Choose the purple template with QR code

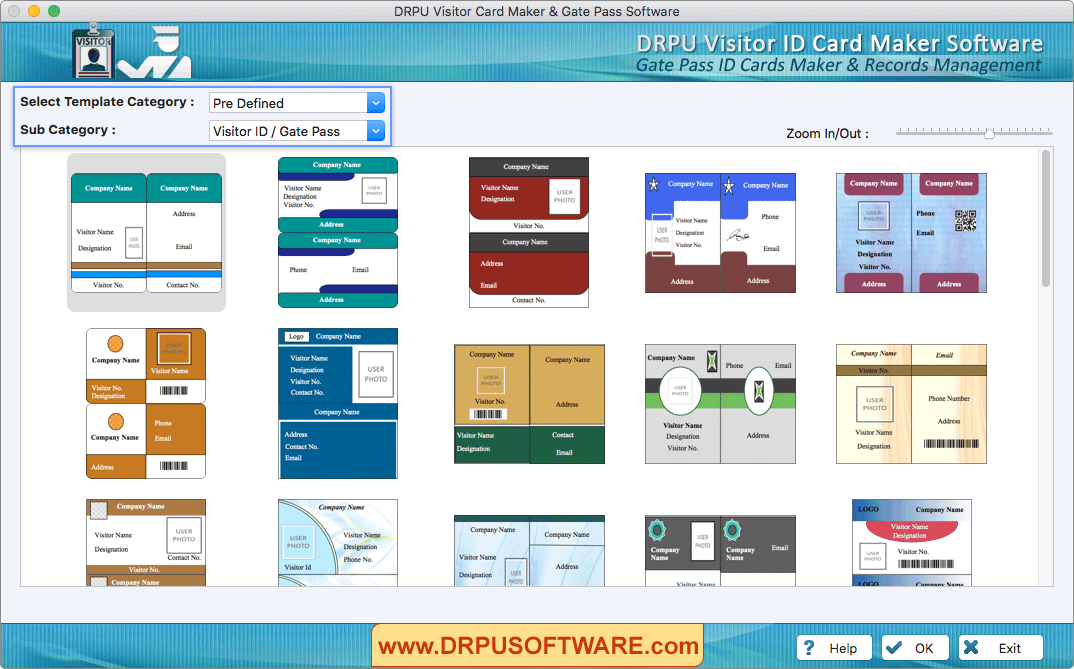[911, 233]
